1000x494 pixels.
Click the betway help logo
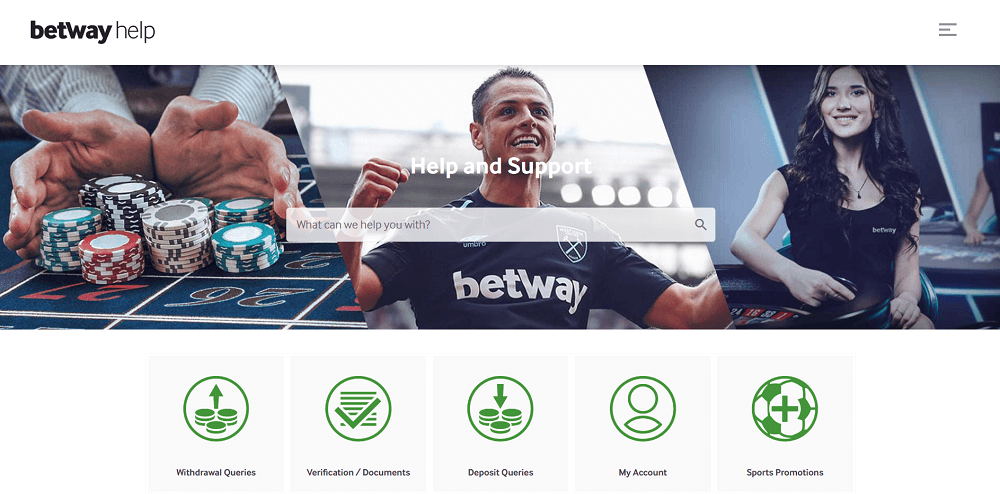tap(93, 31)
